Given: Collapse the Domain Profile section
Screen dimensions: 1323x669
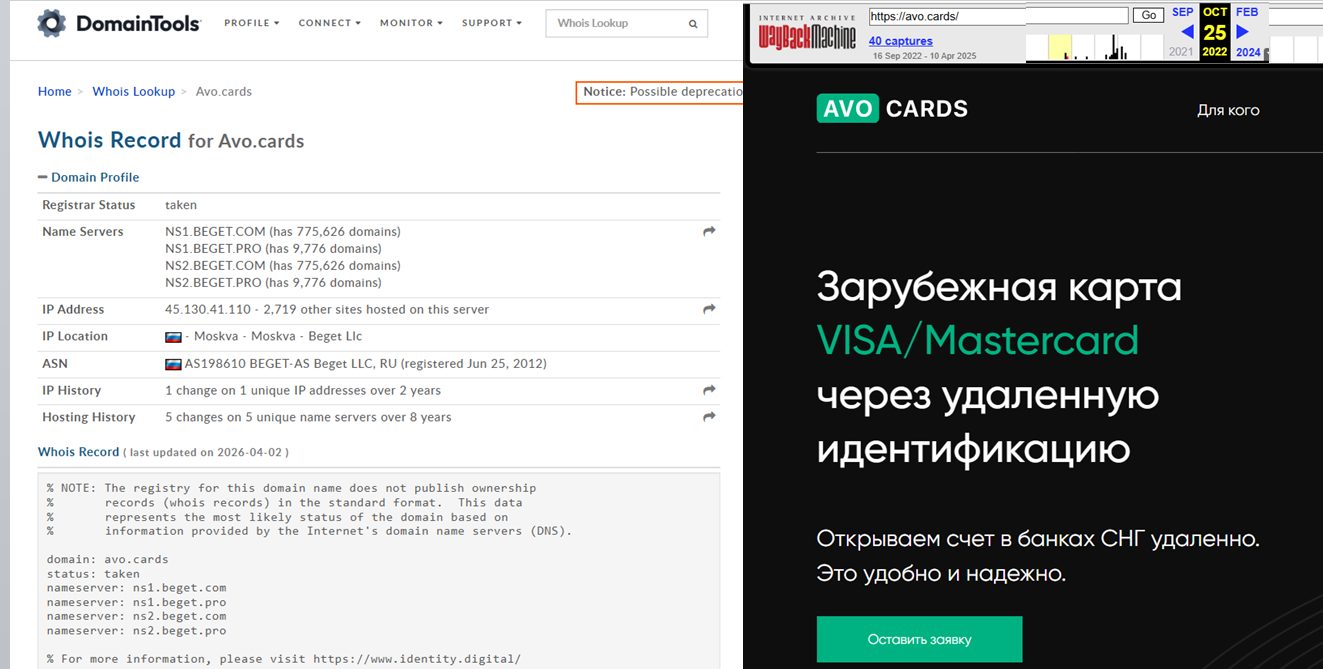Looking at the screenshot, I should coord(89,177).
